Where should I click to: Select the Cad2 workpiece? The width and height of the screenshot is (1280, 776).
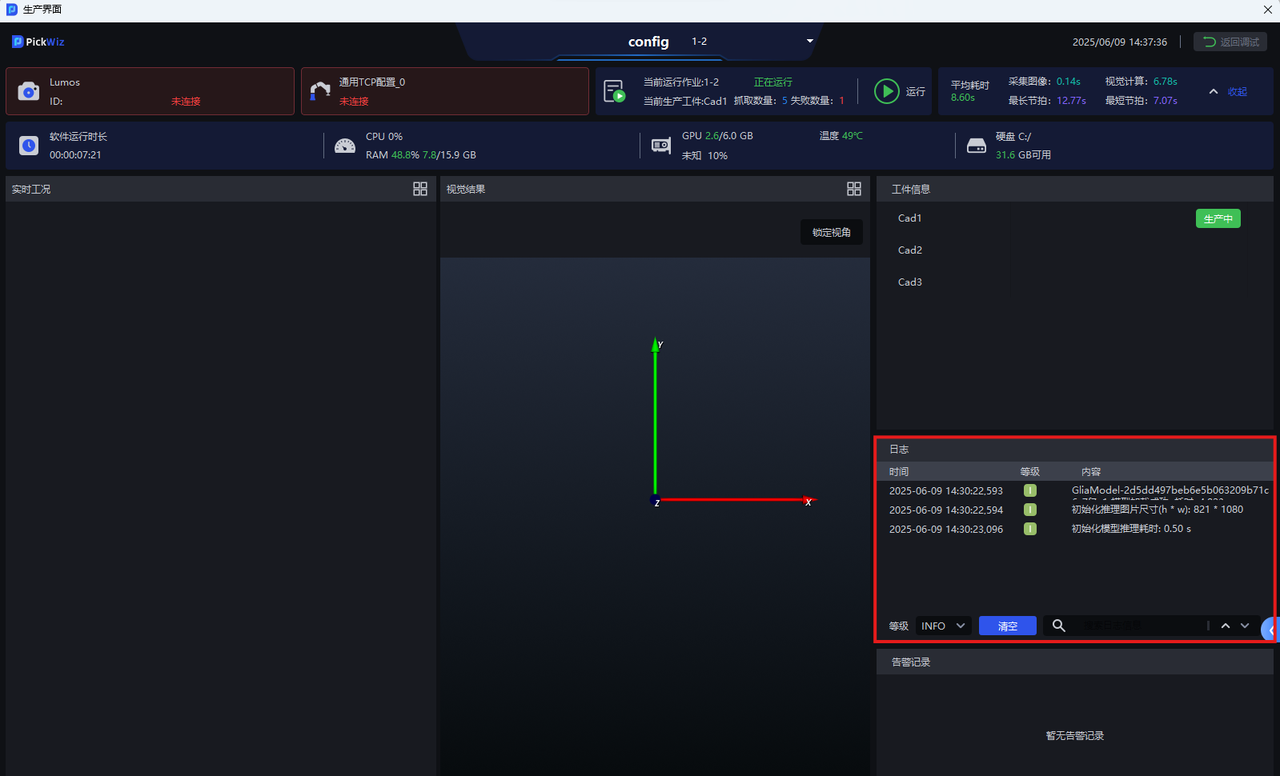(x=910, y=250)
